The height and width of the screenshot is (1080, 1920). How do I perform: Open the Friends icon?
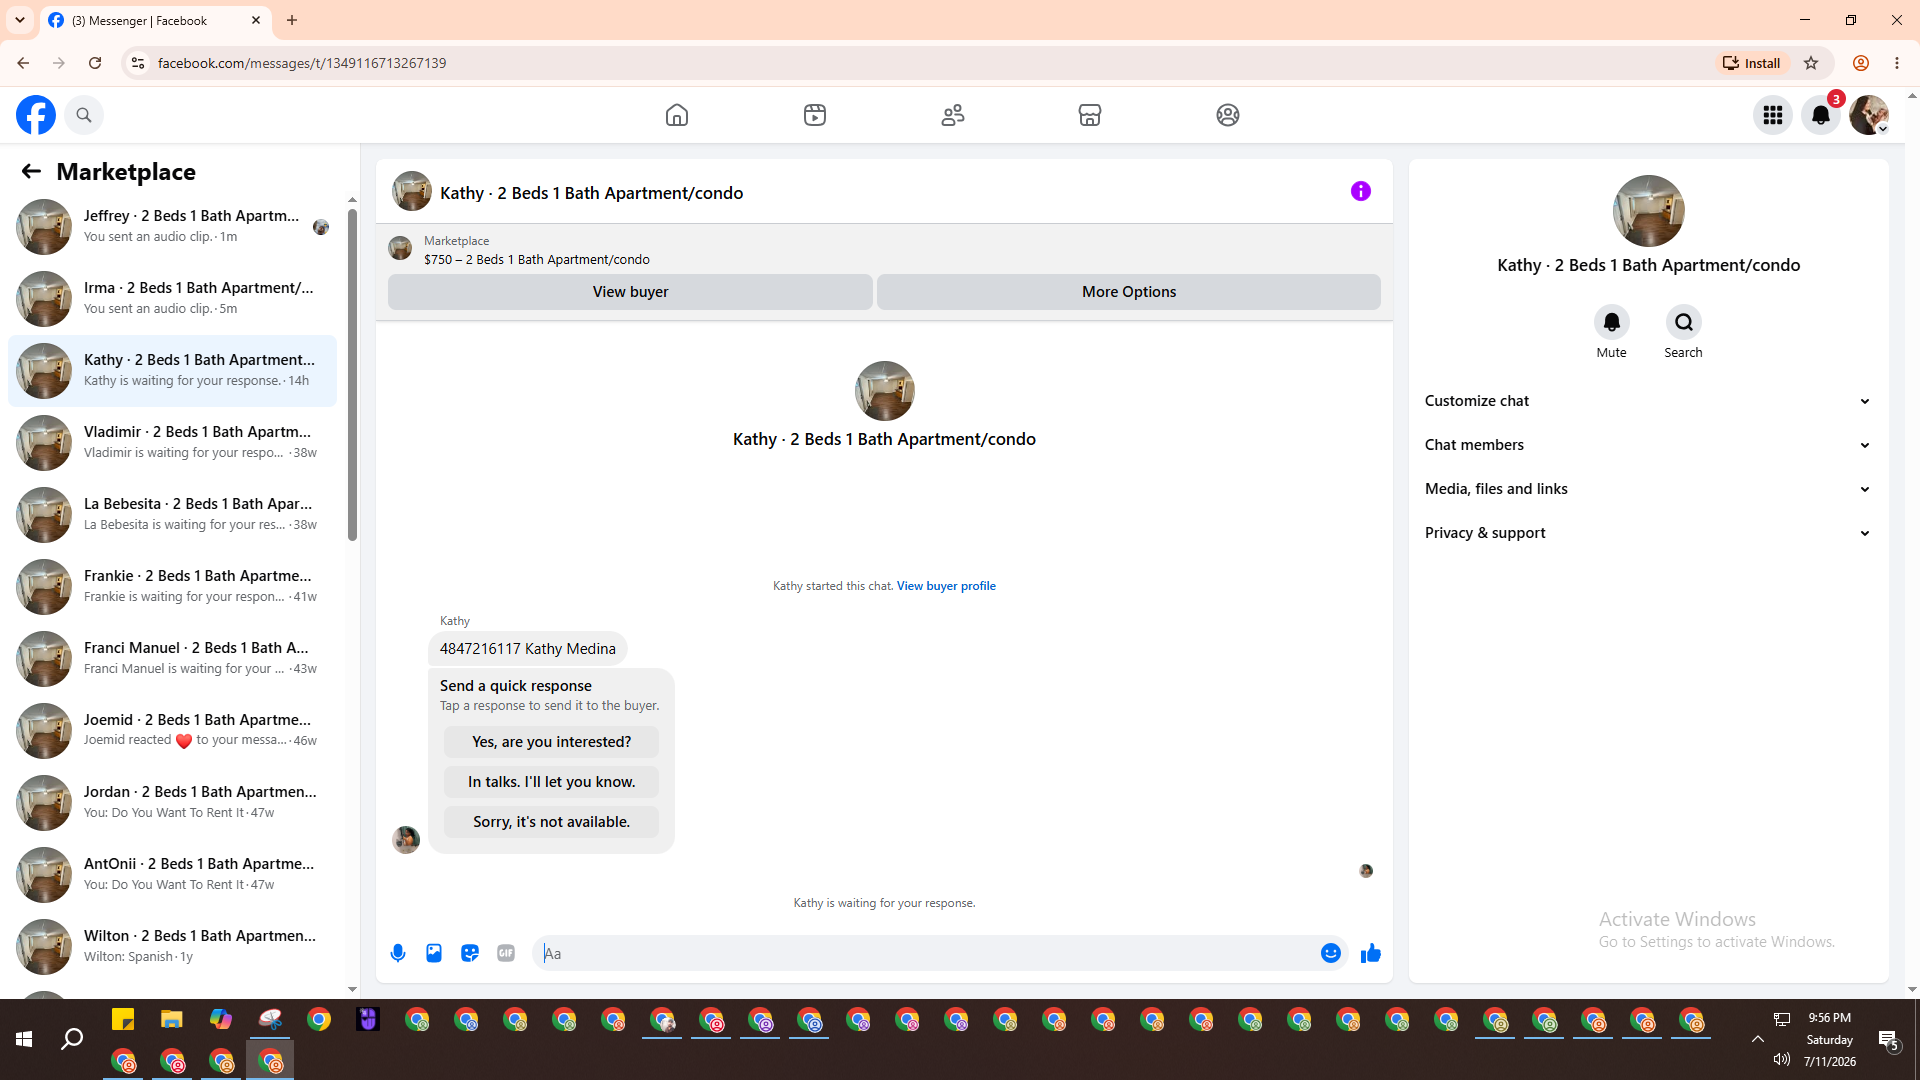pos(953,115)
